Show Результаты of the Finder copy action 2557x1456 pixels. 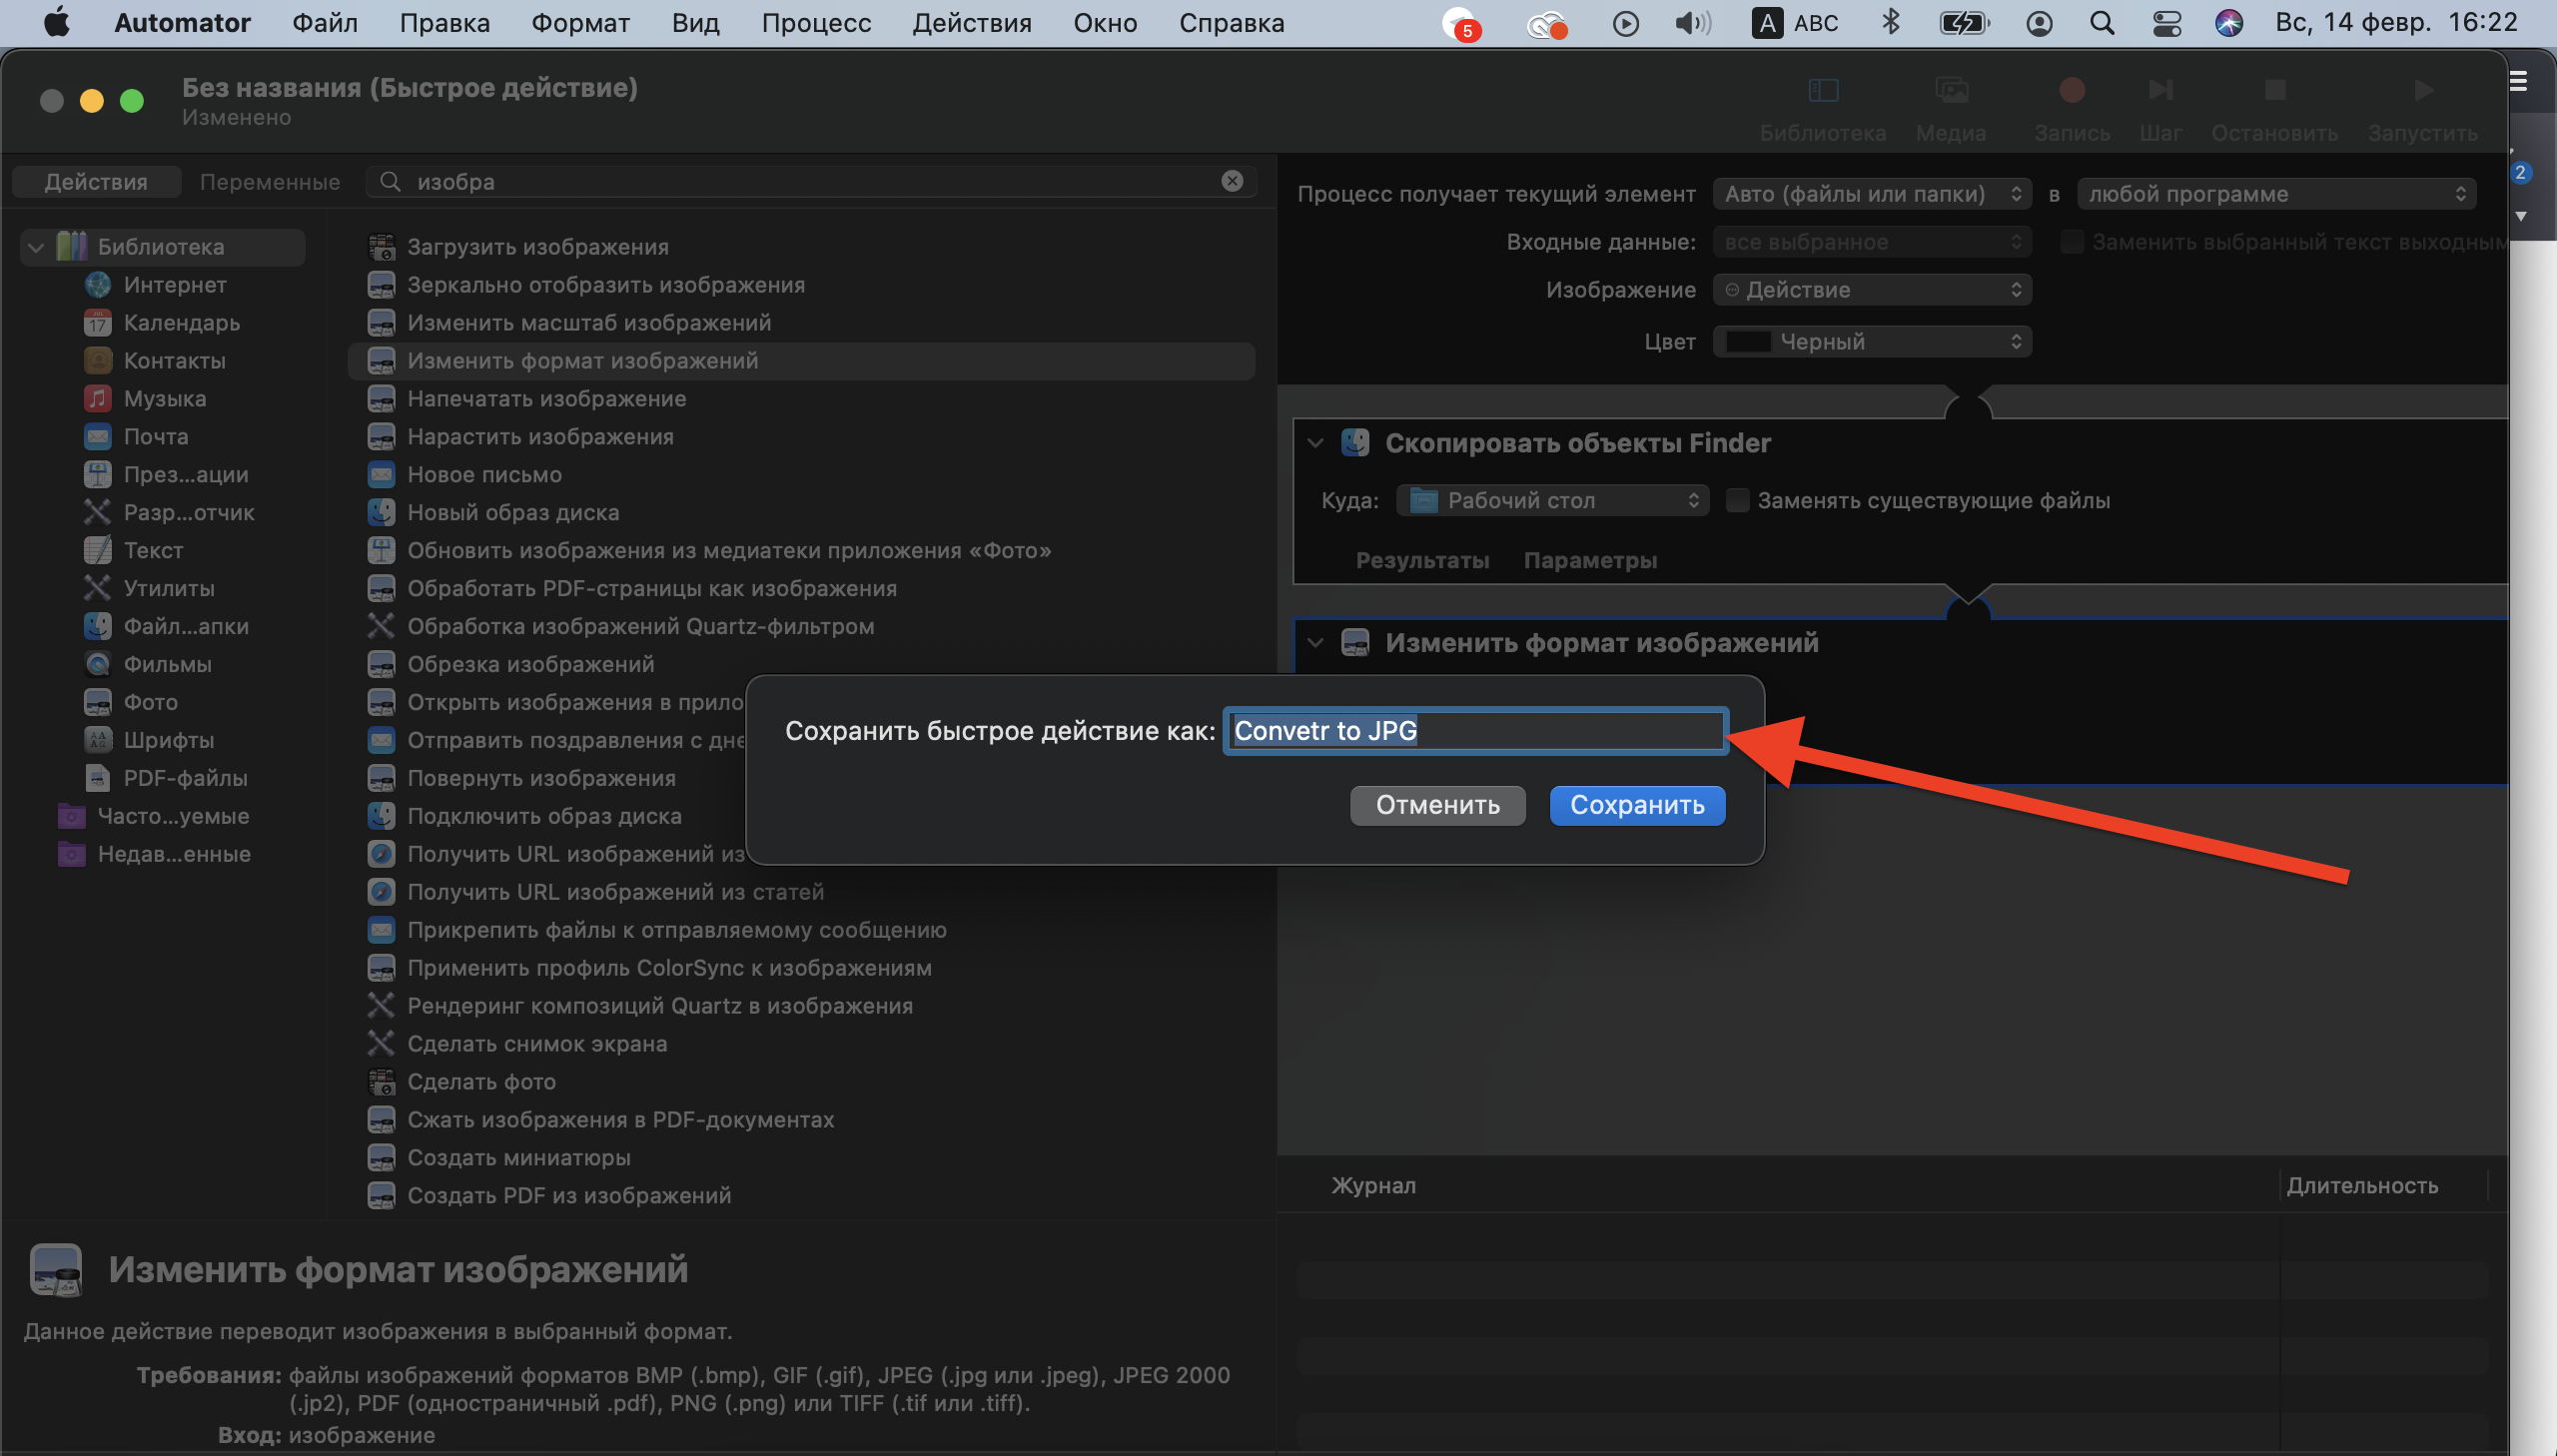point(1422,561)
